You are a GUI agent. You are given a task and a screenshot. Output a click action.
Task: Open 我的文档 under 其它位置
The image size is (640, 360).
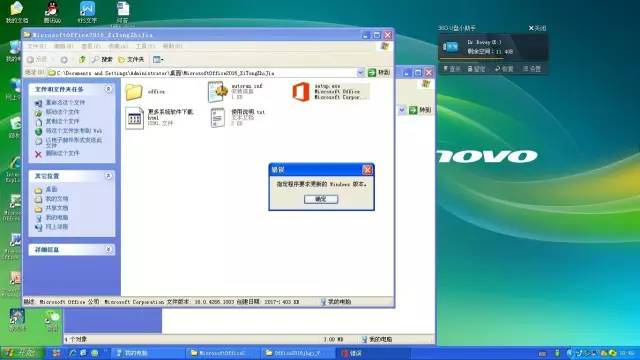click(57, 199)
